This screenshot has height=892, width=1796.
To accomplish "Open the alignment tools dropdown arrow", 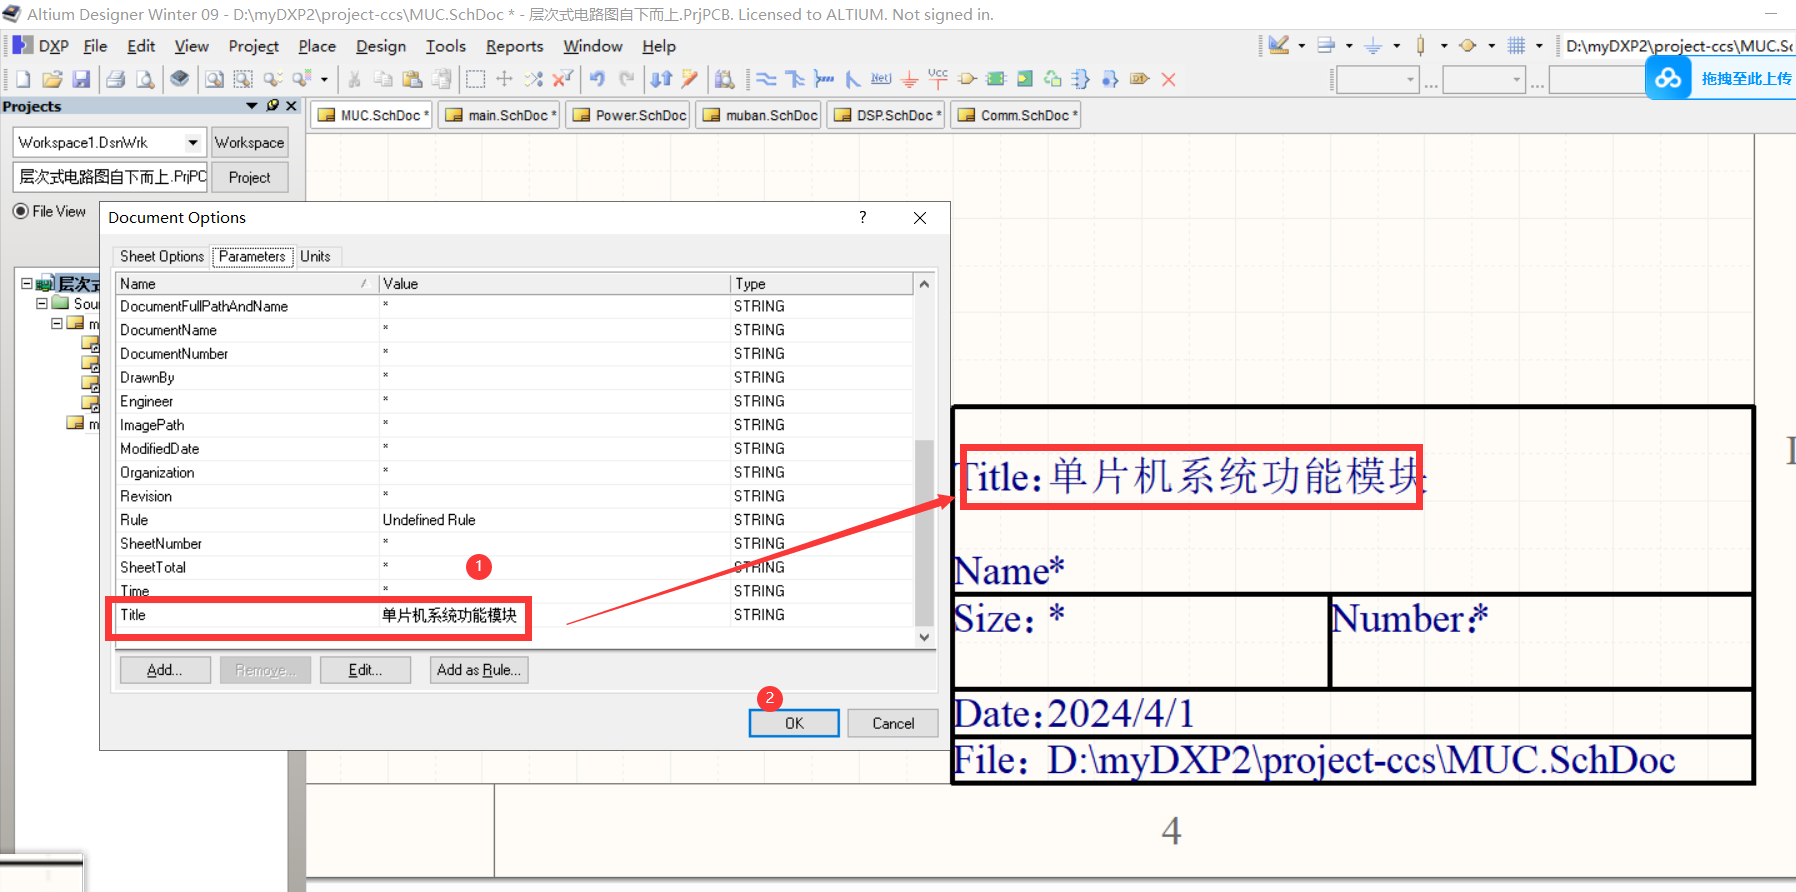I will click(1349, 46).
